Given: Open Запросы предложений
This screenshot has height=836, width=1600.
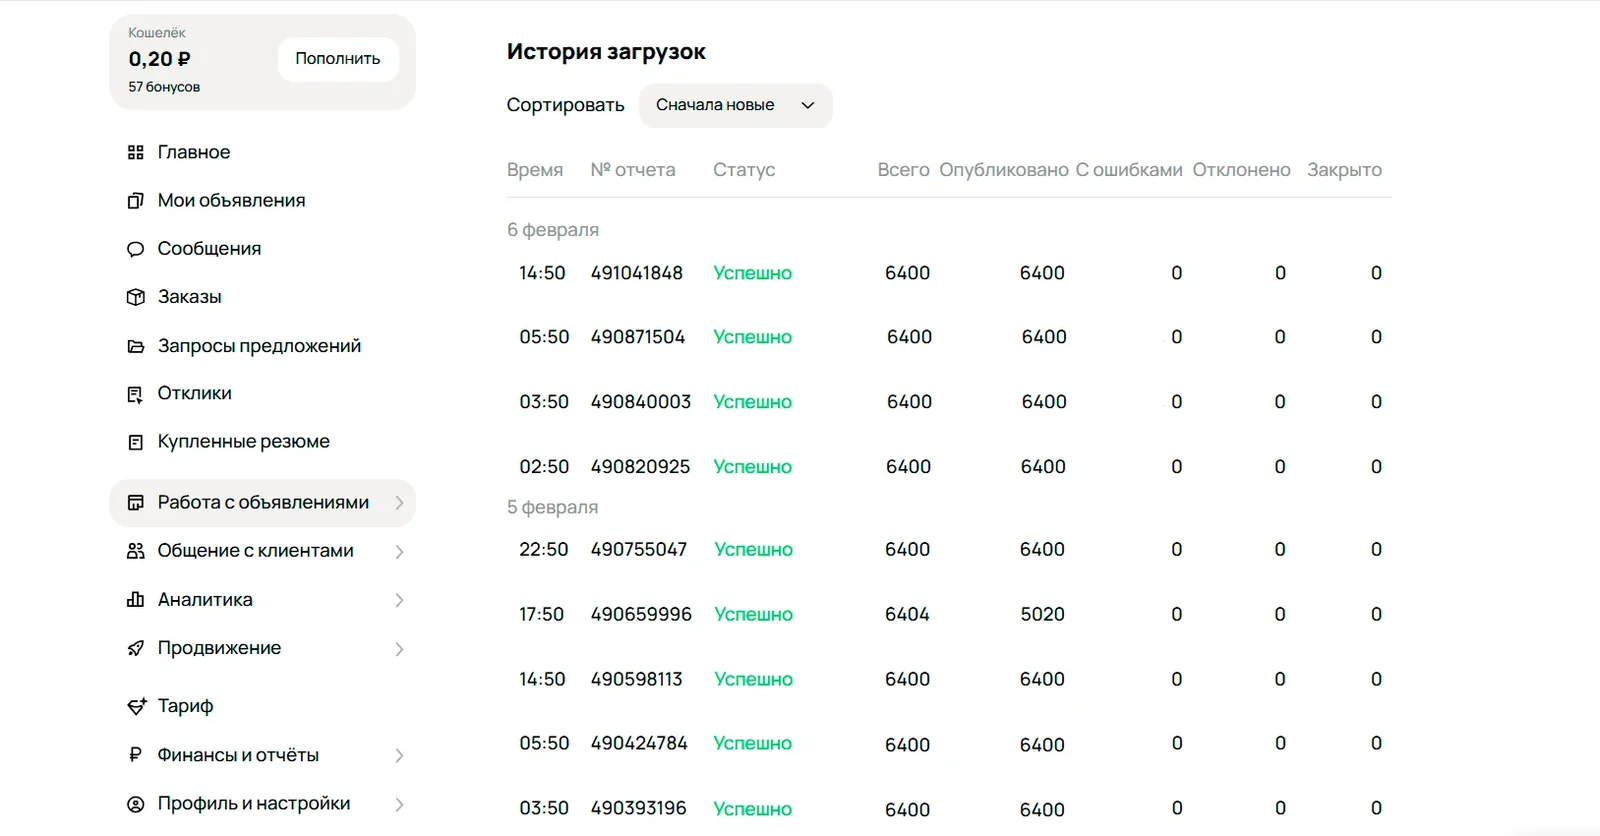Looking at the screenshot, I should 259,346.
